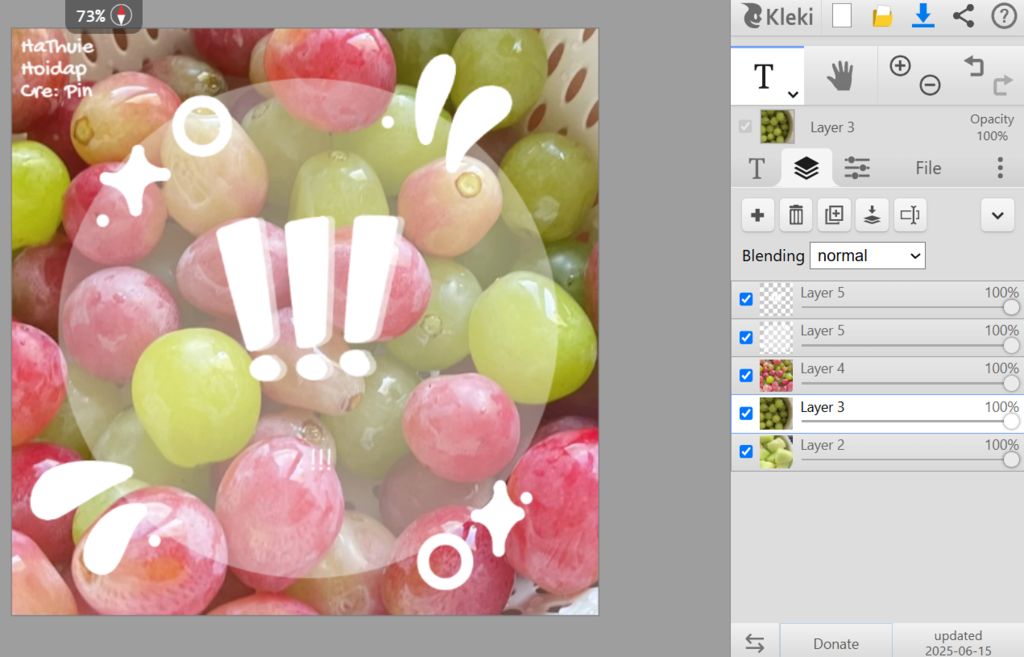Create a new blank image
Image resolution: width=1024 pixels, height=657 pixels.
tap(842, 15)
